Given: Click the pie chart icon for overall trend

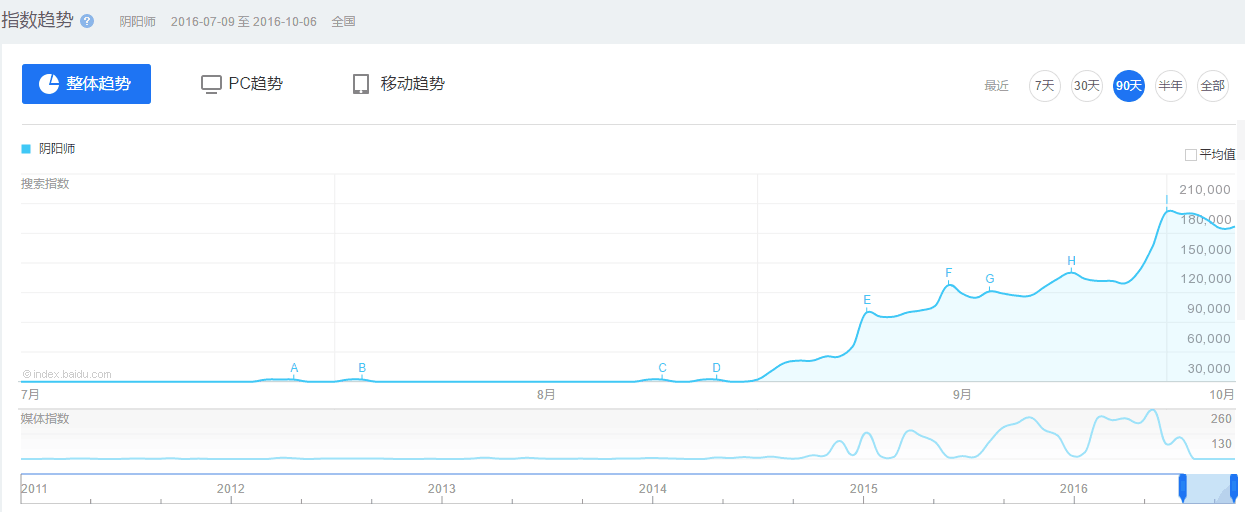Looking at the screenshot, I should (x=49, y=84).
